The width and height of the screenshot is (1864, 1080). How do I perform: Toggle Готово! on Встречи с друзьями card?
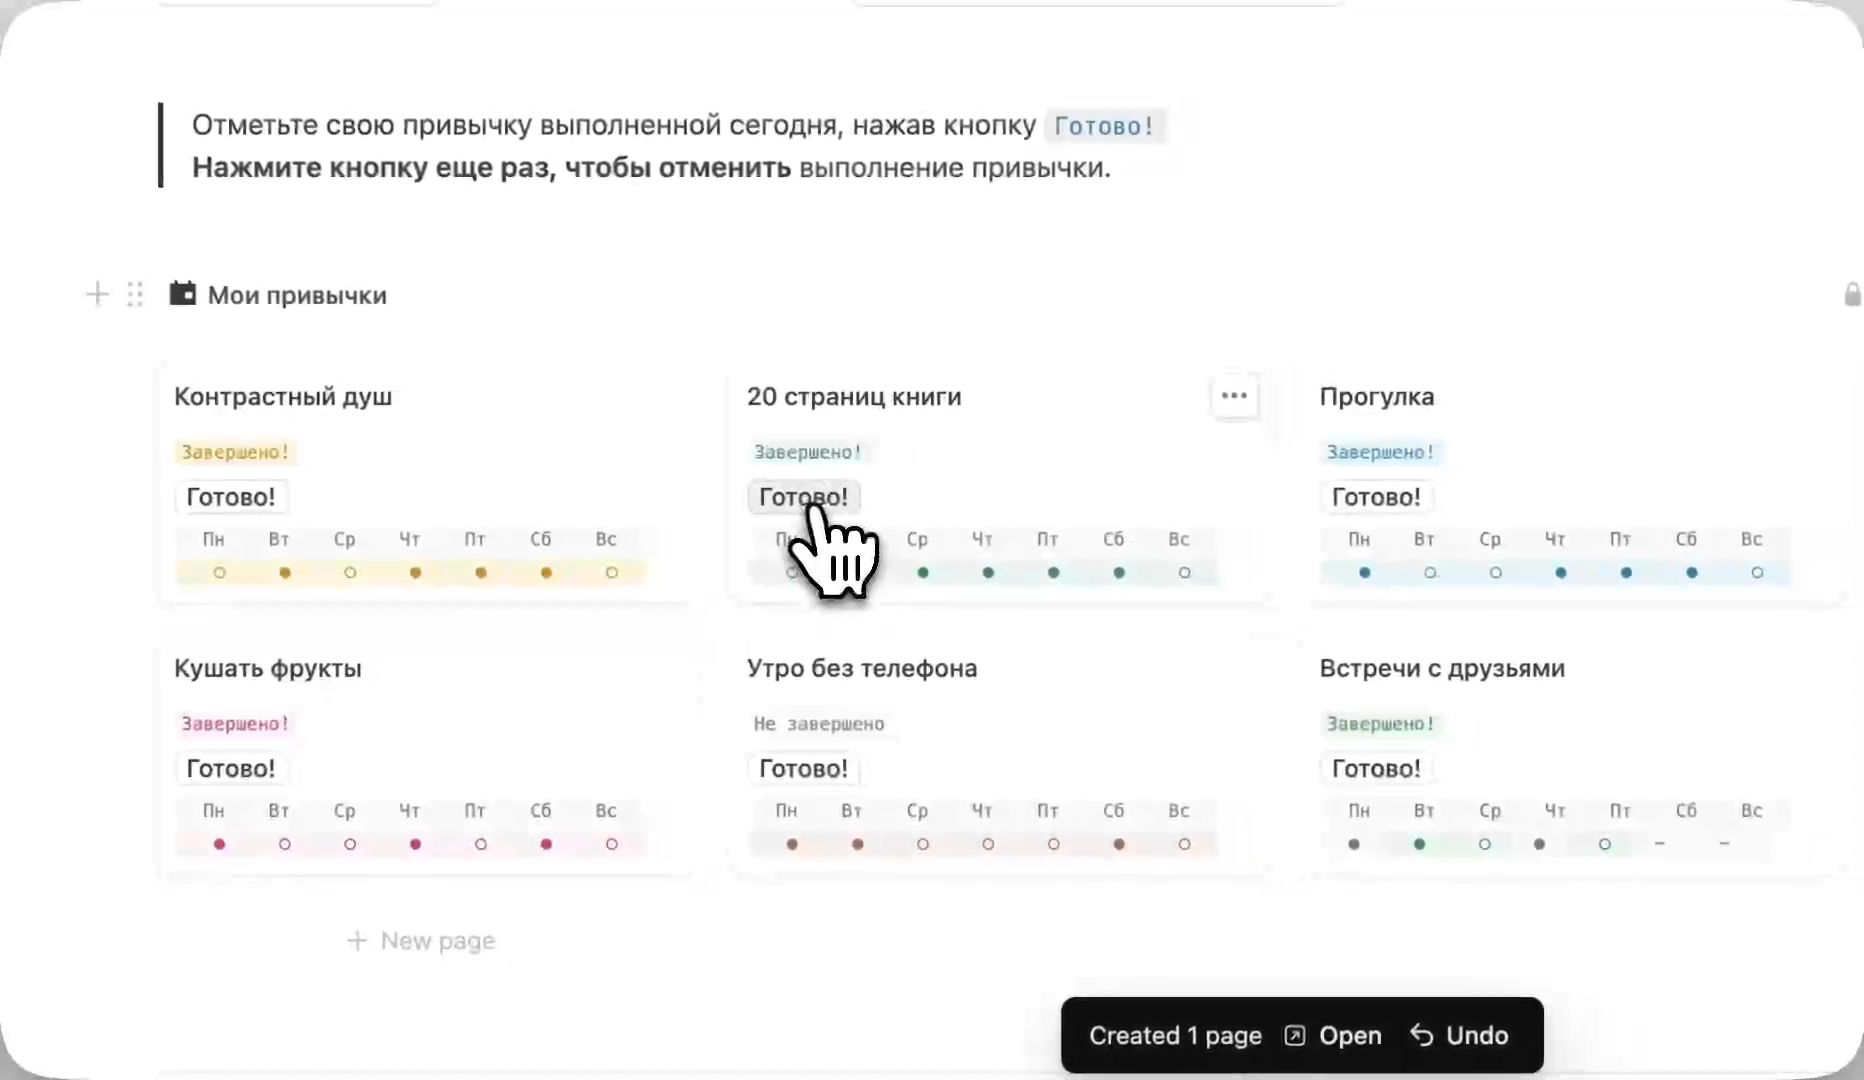click(1375, 768)
